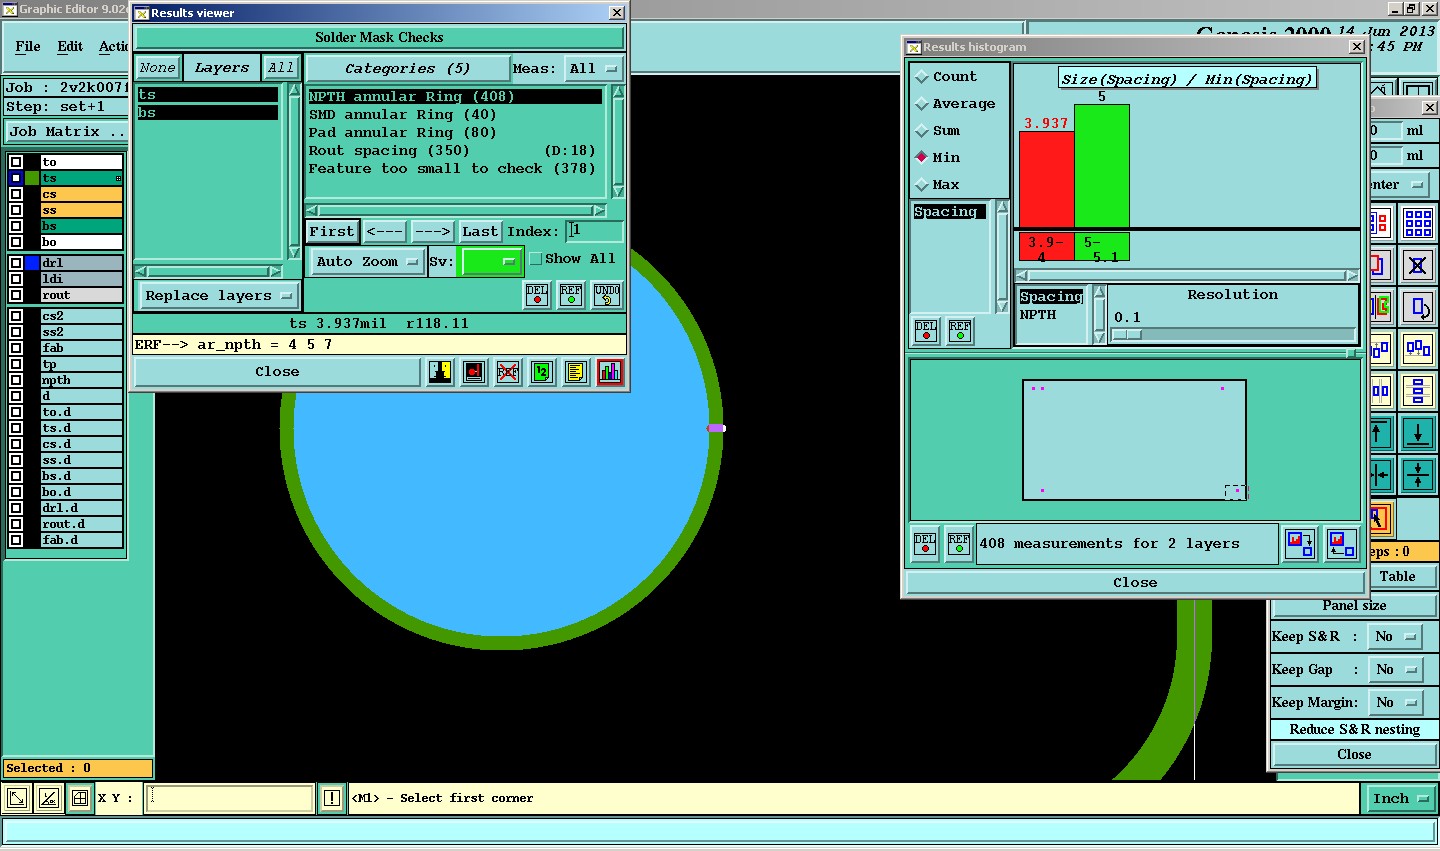Click the First button
This screenshot has height=851, width=1440.
pyautogui.click(x=332, y=232)
